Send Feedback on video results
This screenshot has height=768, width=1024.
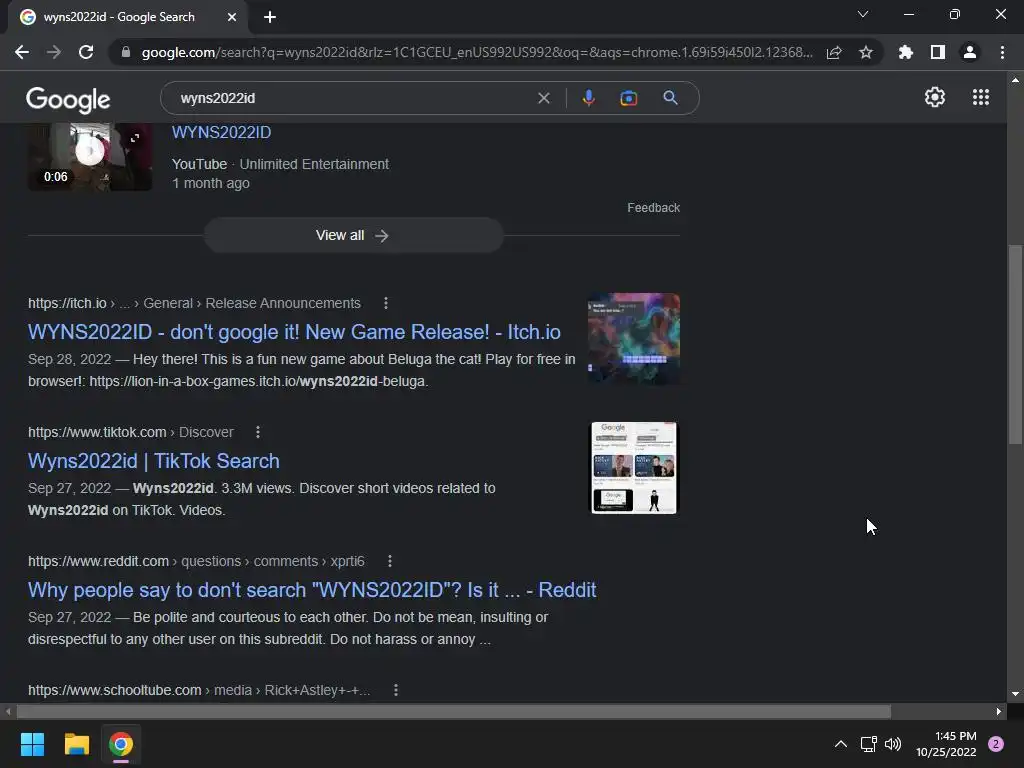click(653, 208)
